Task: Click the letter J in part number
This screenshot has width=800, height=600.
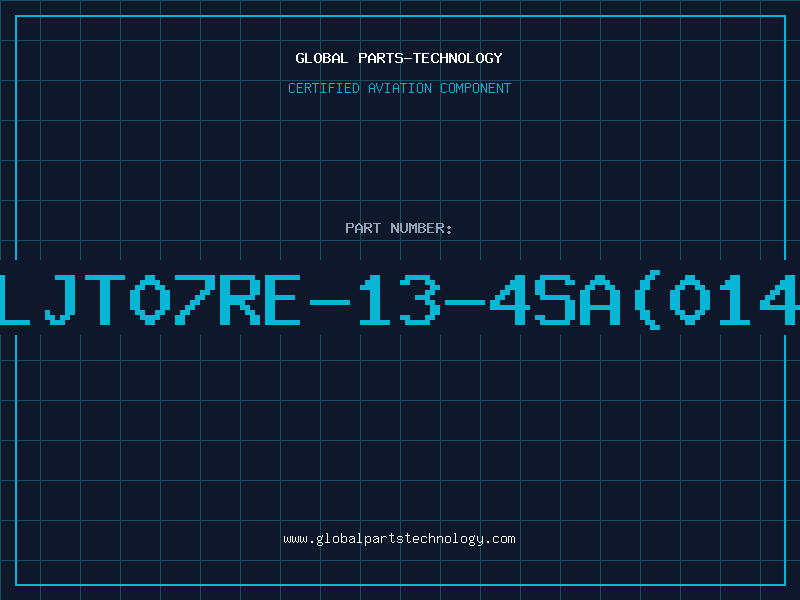Action: 60,299
